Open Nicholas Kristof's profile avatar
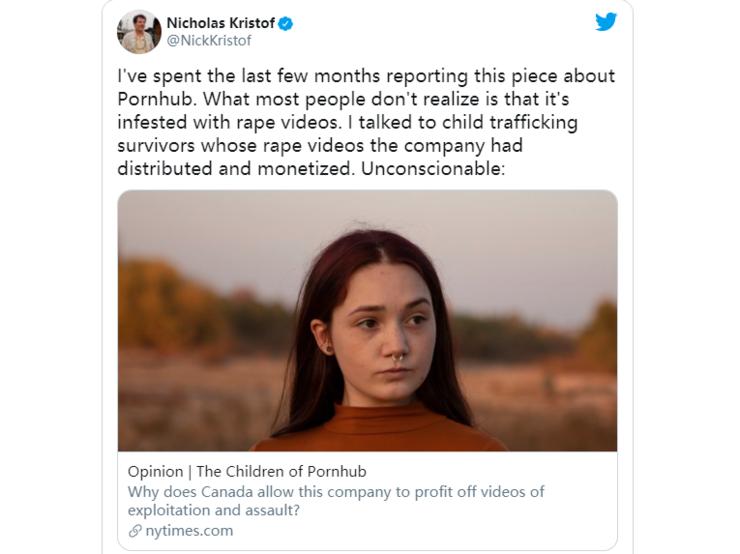Viewport: 740px width, 554px height. (139, 32)
